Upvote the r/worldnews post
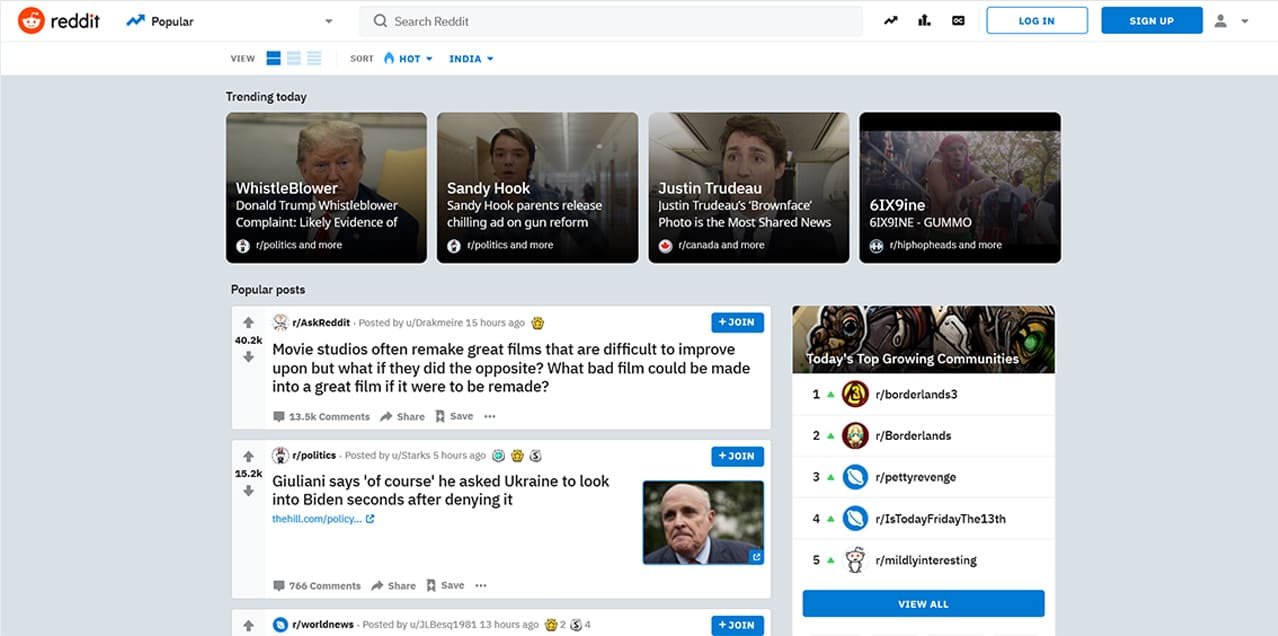 click(x=249, y=625)
